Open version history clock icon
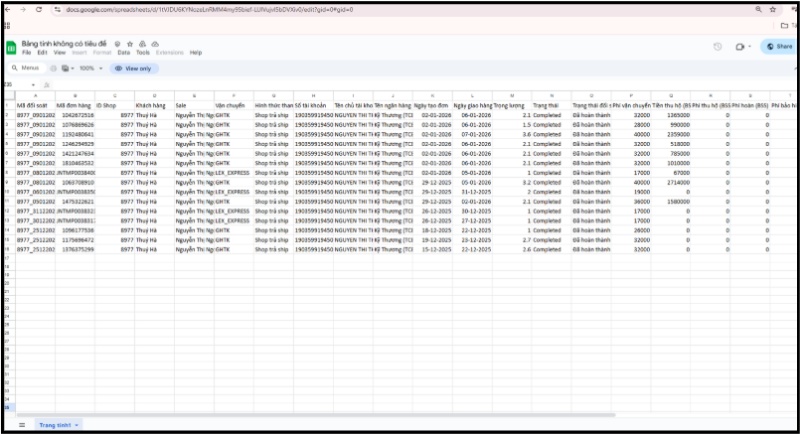 pyautogui.click(x=717, y=46)
